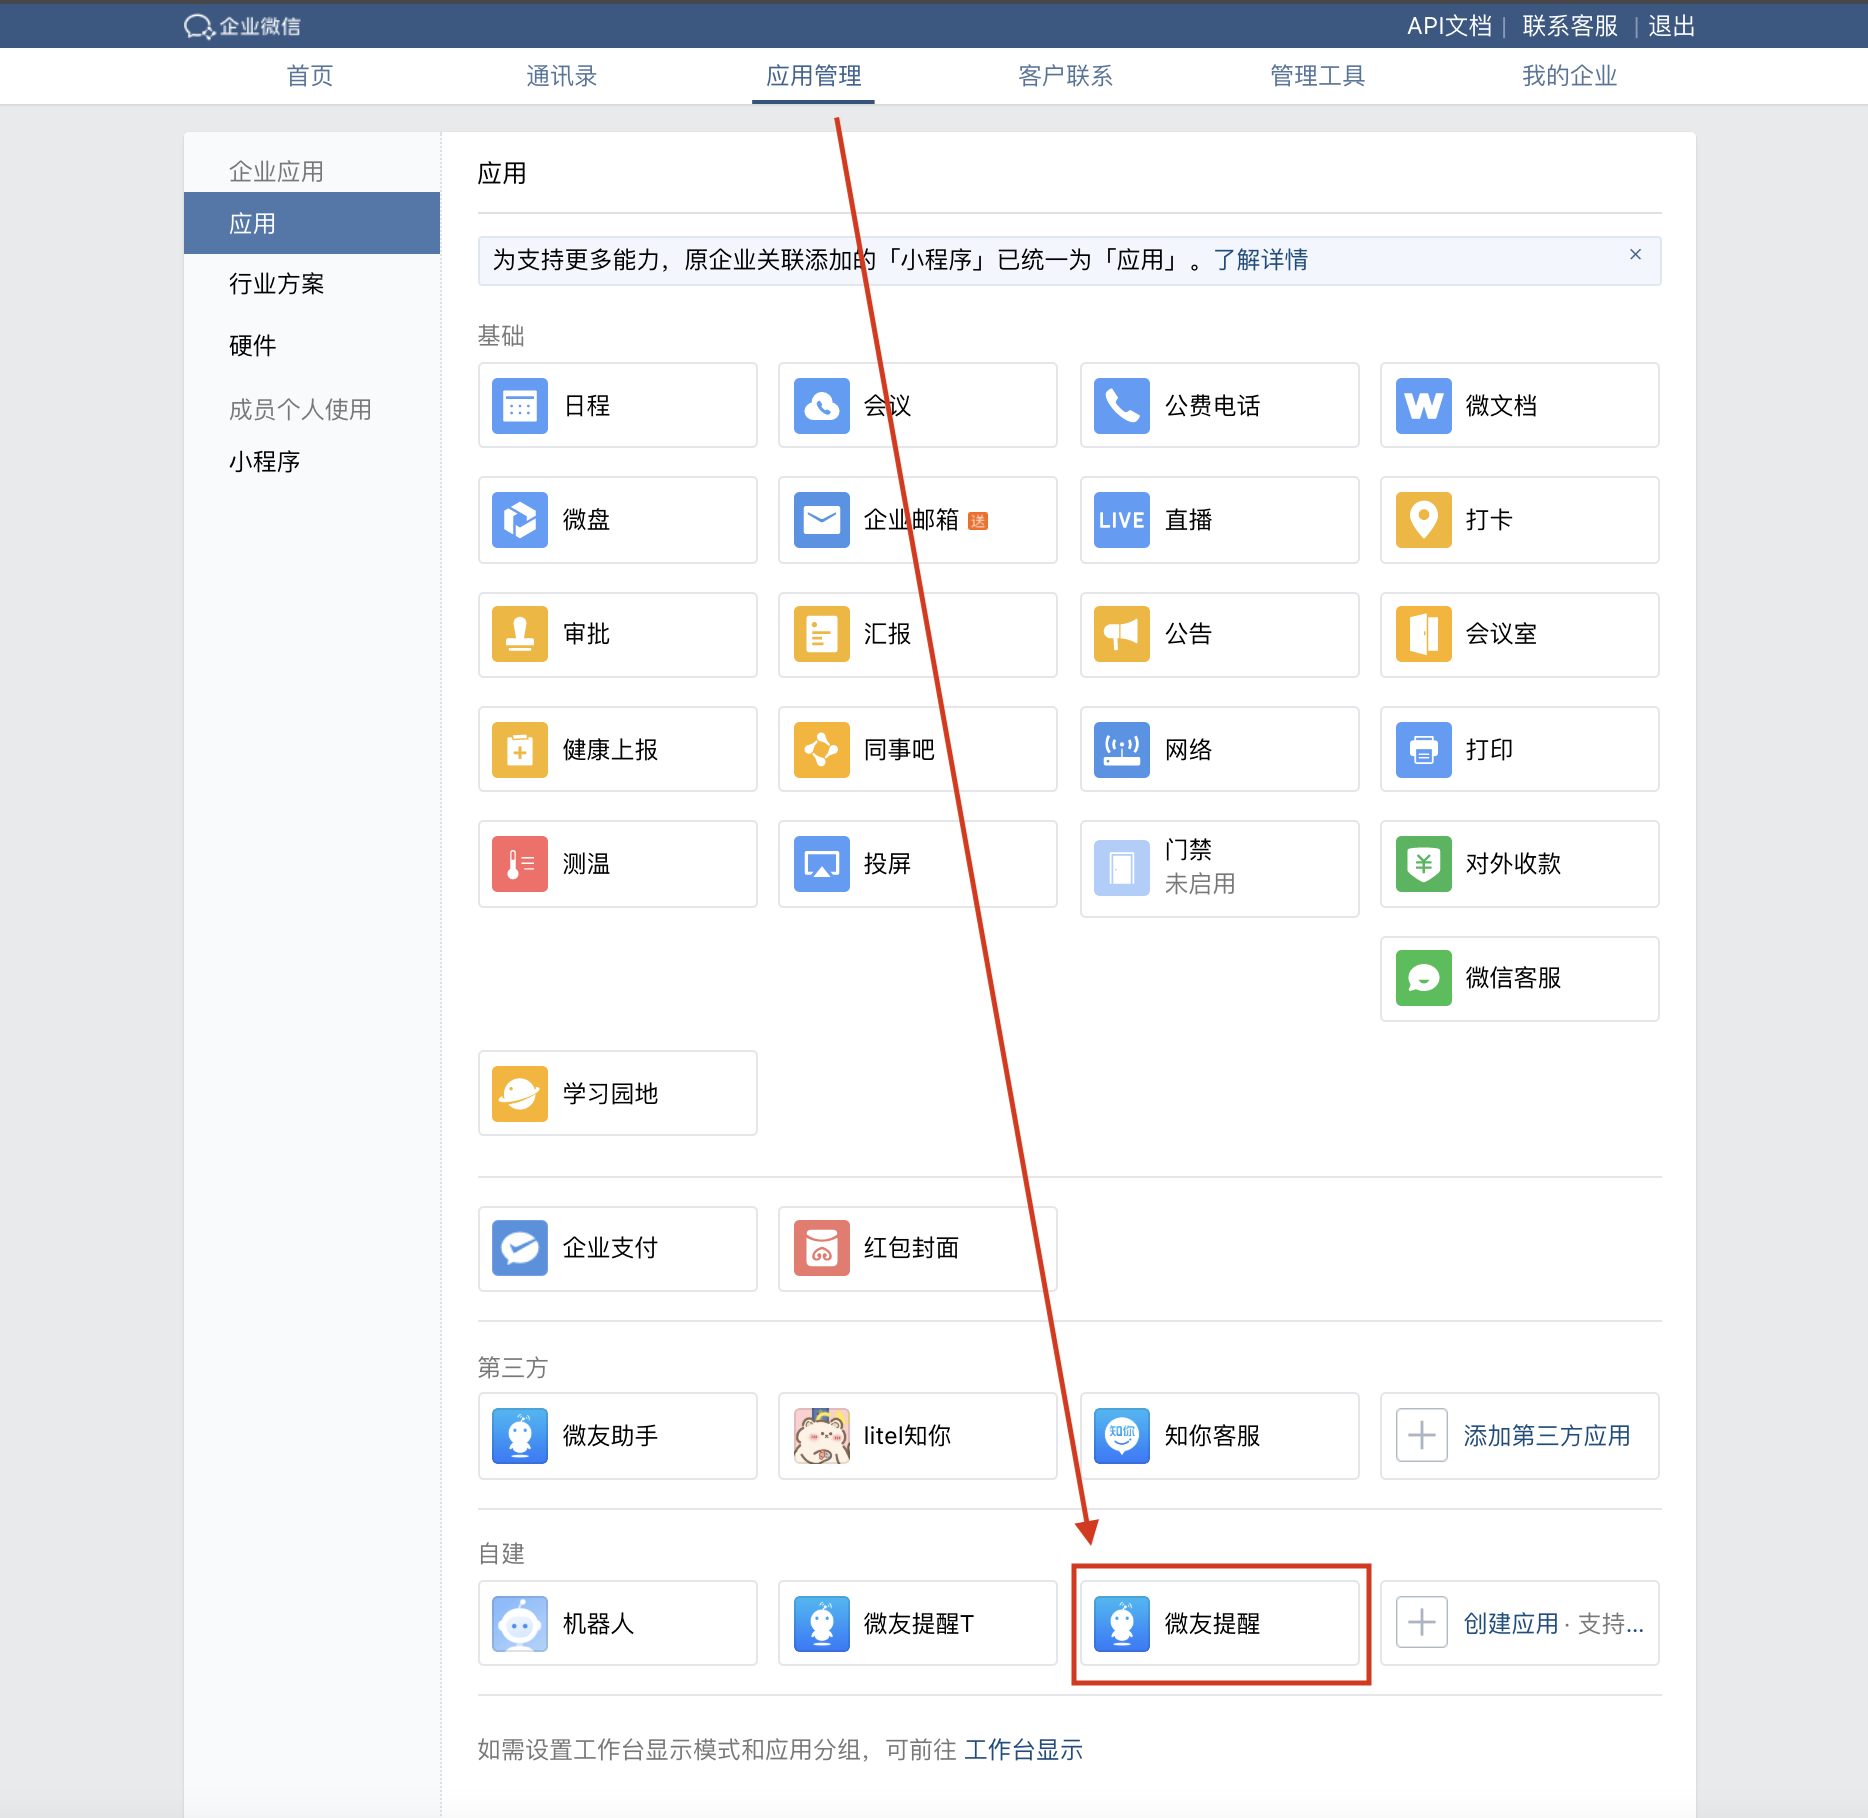Select 应用 in the sidebar
The width and height of the screenshot is (1868, 1818).
click(312, 223)
